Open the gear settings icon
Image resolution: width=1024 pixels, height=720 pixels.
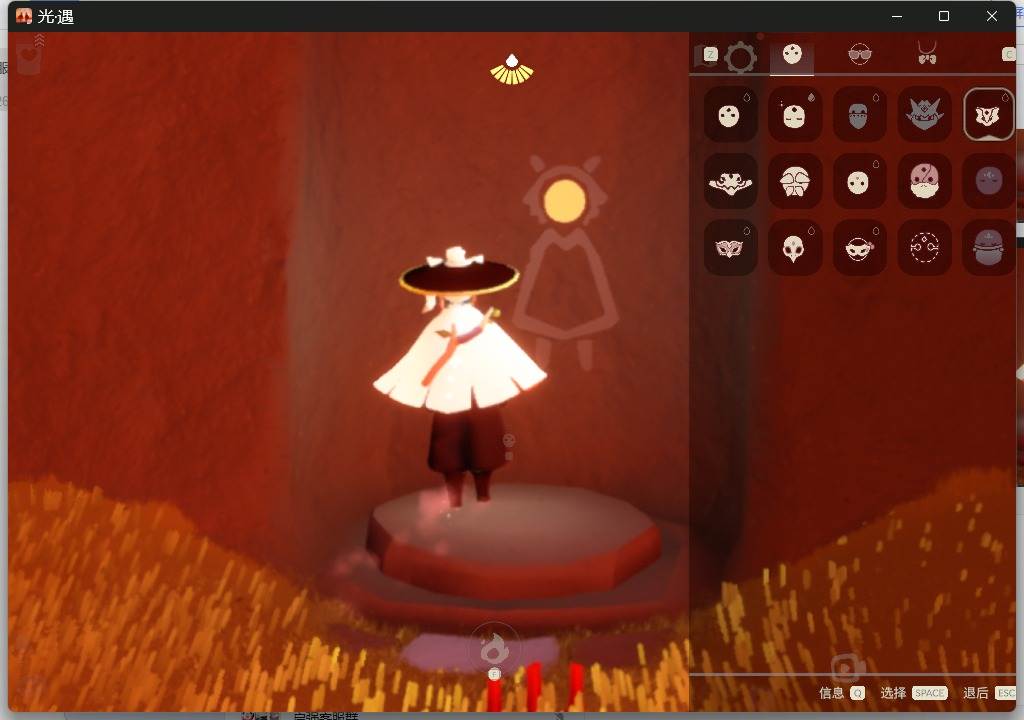point(741,57)
